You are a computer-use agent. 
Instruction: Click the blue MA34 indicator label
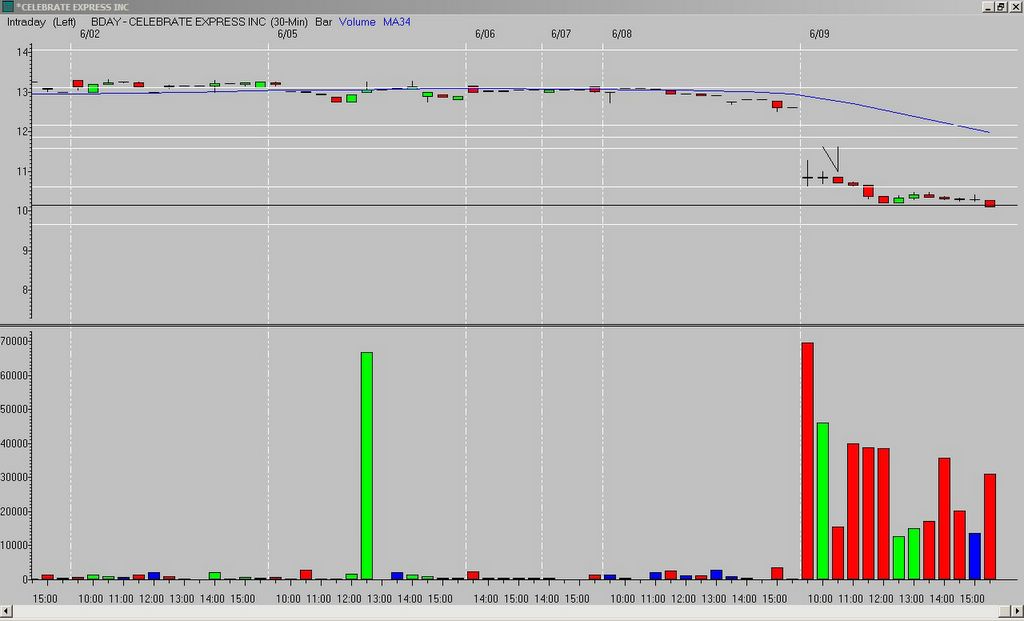click(x=396, y=22)
